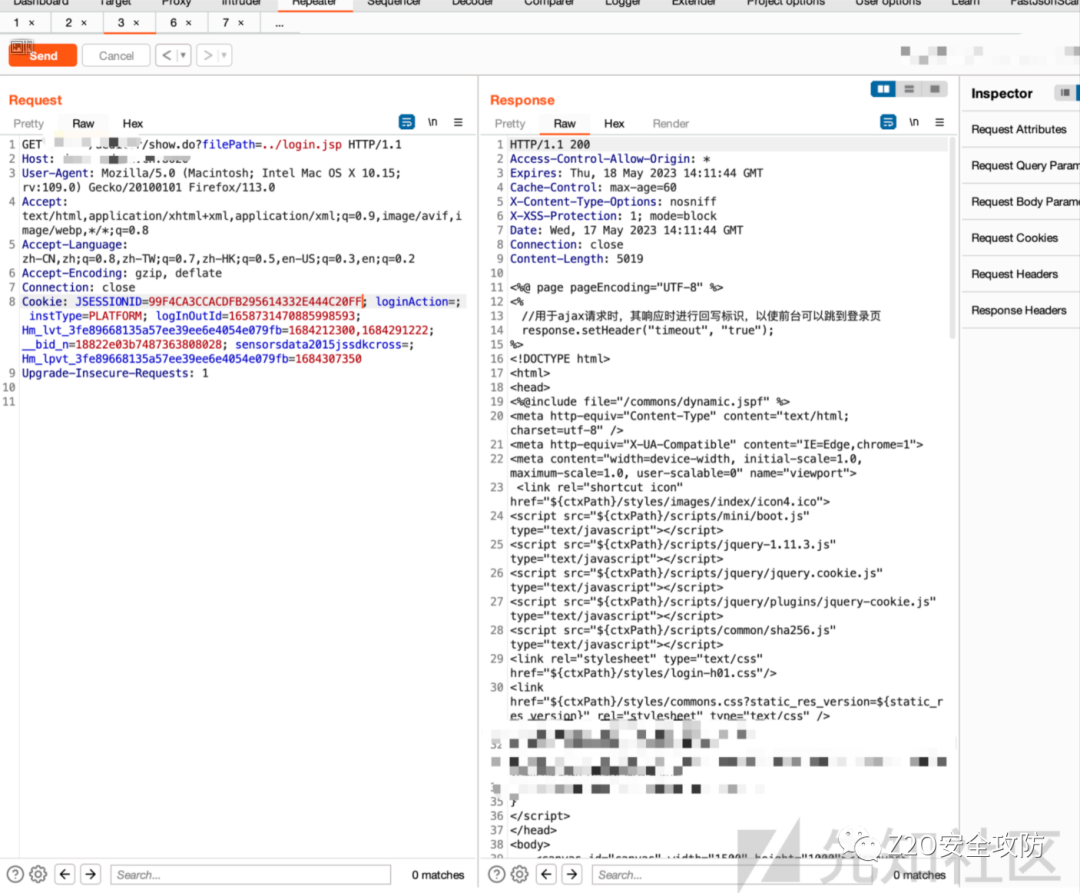Click the orange Send button
Image resolution: width=1080 pixels, height=893 pixels.
click(43, 55)
